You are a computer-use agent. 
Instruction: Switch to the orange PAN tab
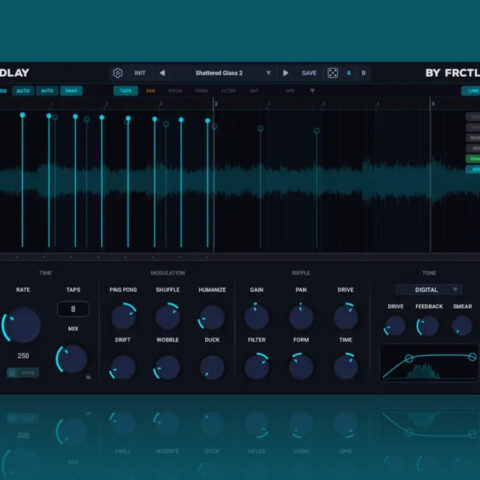coord(150,91)
